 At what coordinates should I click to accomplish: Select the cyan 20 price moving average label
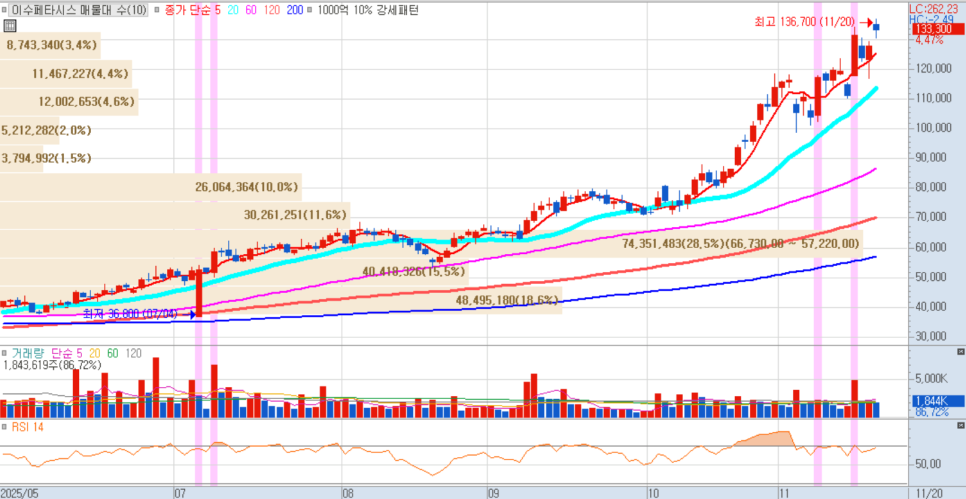234,10
